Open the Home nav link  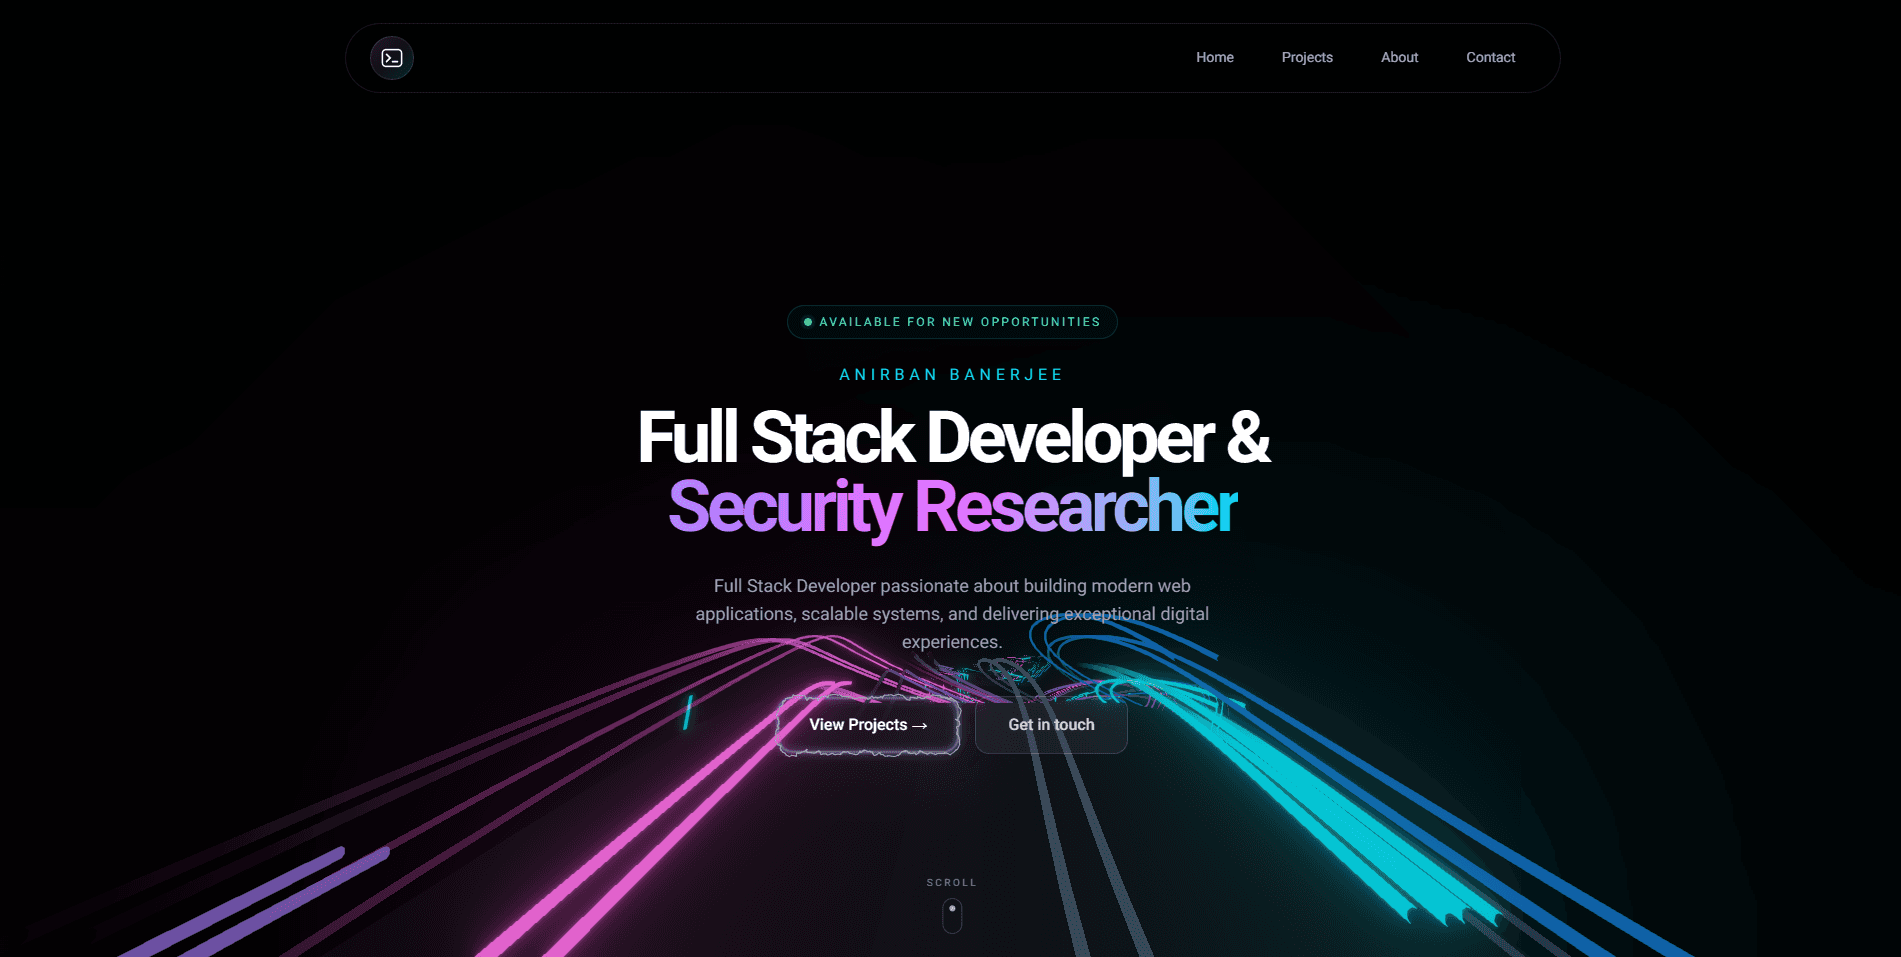pos(1215,57)
